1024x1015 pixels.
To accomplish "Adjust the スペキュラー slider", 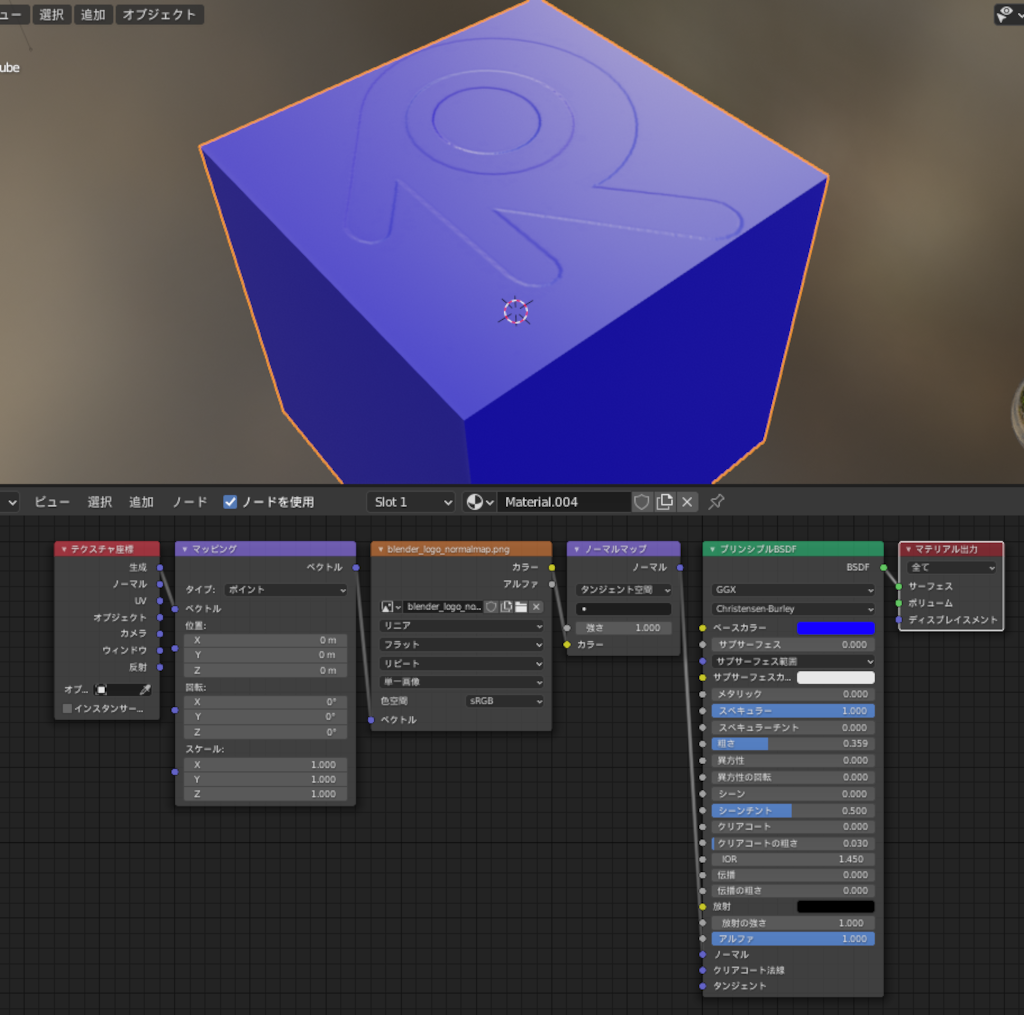I will [793, 711].
